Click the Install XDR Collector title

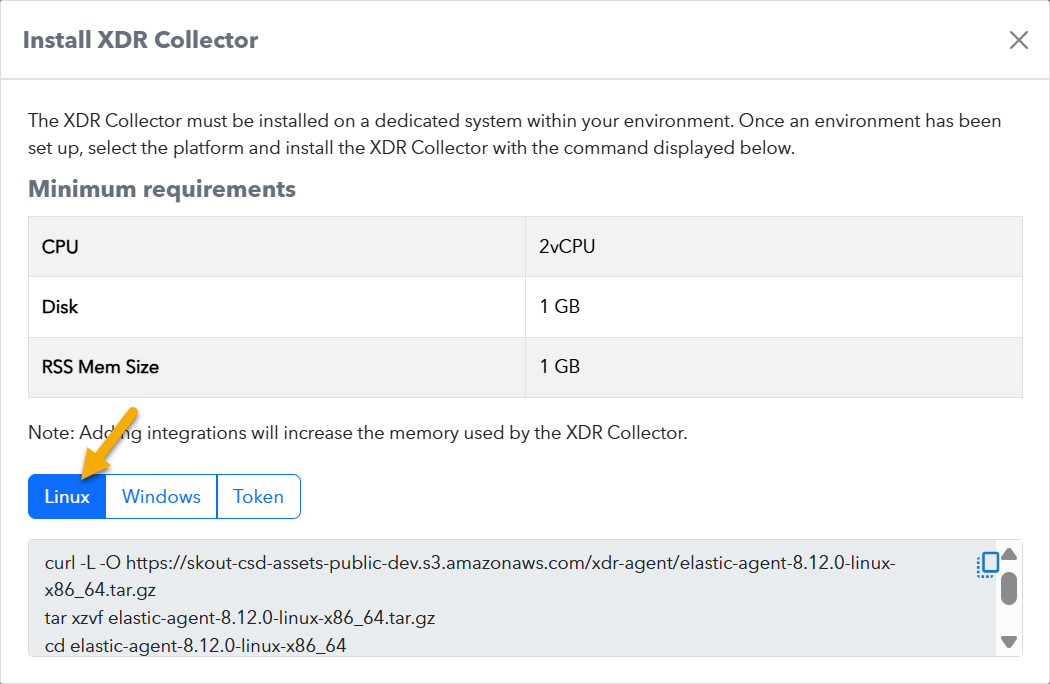140,40
